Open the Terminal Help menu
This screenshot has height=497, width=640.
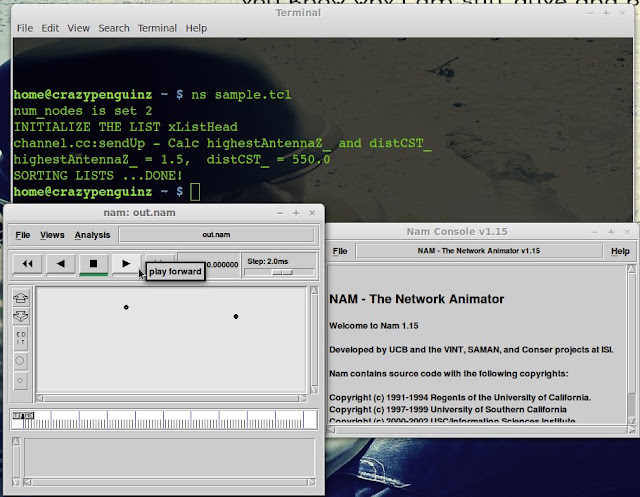tap(196, 28)
